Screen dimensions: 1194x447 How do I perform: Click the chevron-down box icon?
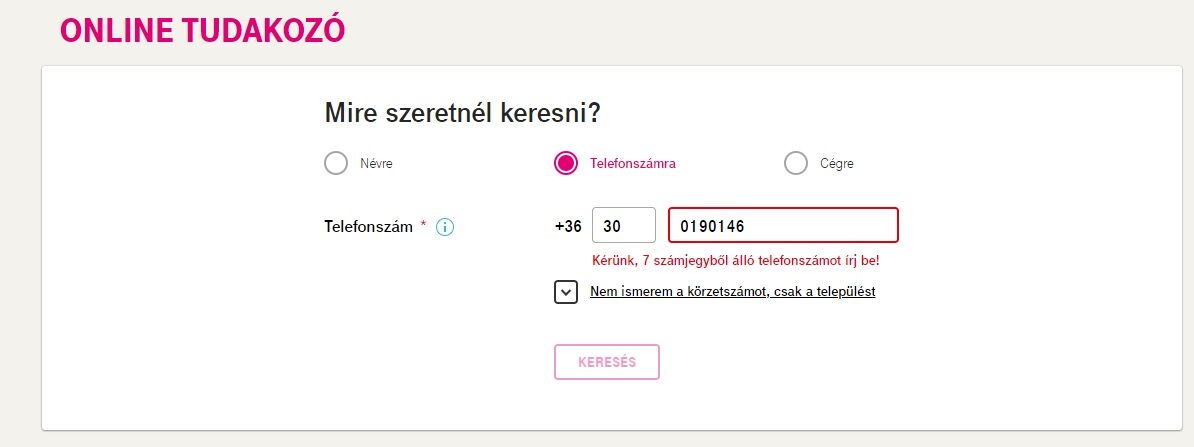coord(566,292)
